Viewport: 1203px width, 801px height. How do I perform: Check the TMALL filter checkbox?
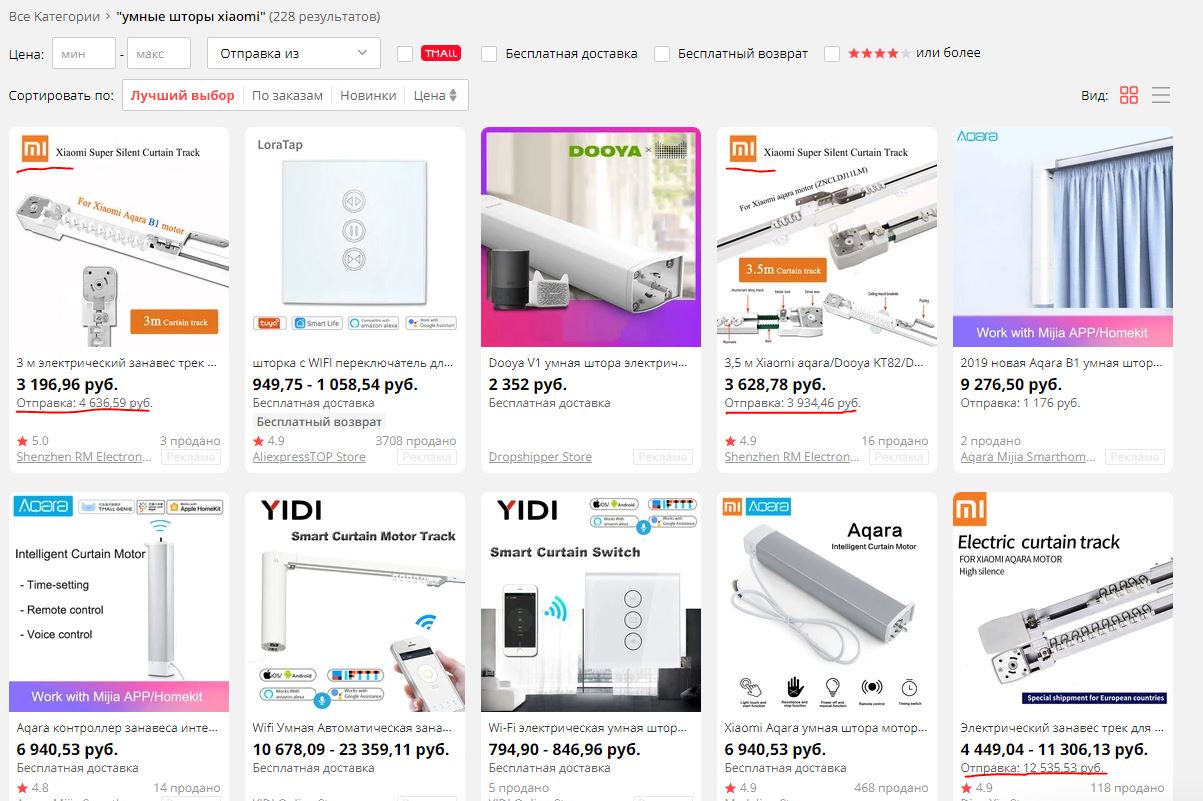click(x=405, y=54)
